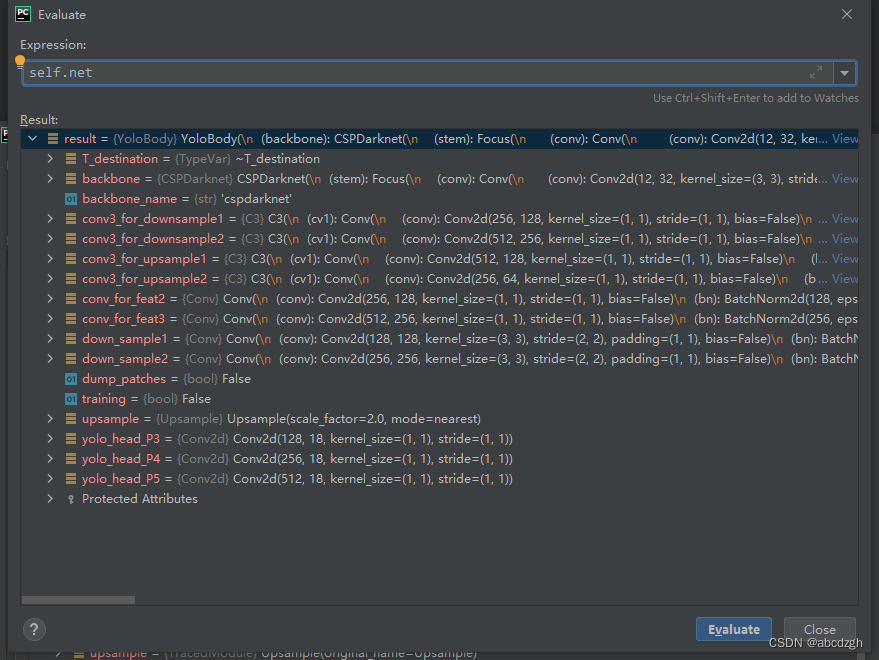This screenshot has width=879, height=660.
Task: Click object icon beside yolo_head_P4
Action: [71, 459]
